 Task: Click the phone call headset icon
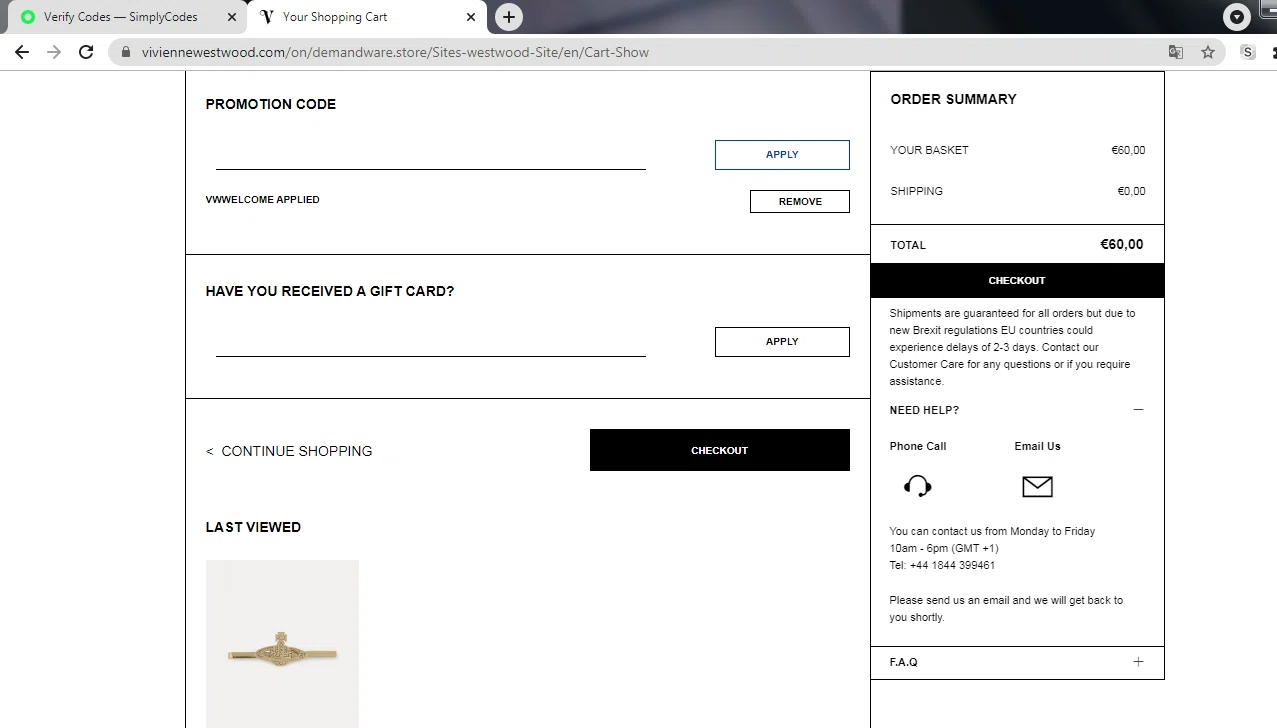tap(917, 486)
